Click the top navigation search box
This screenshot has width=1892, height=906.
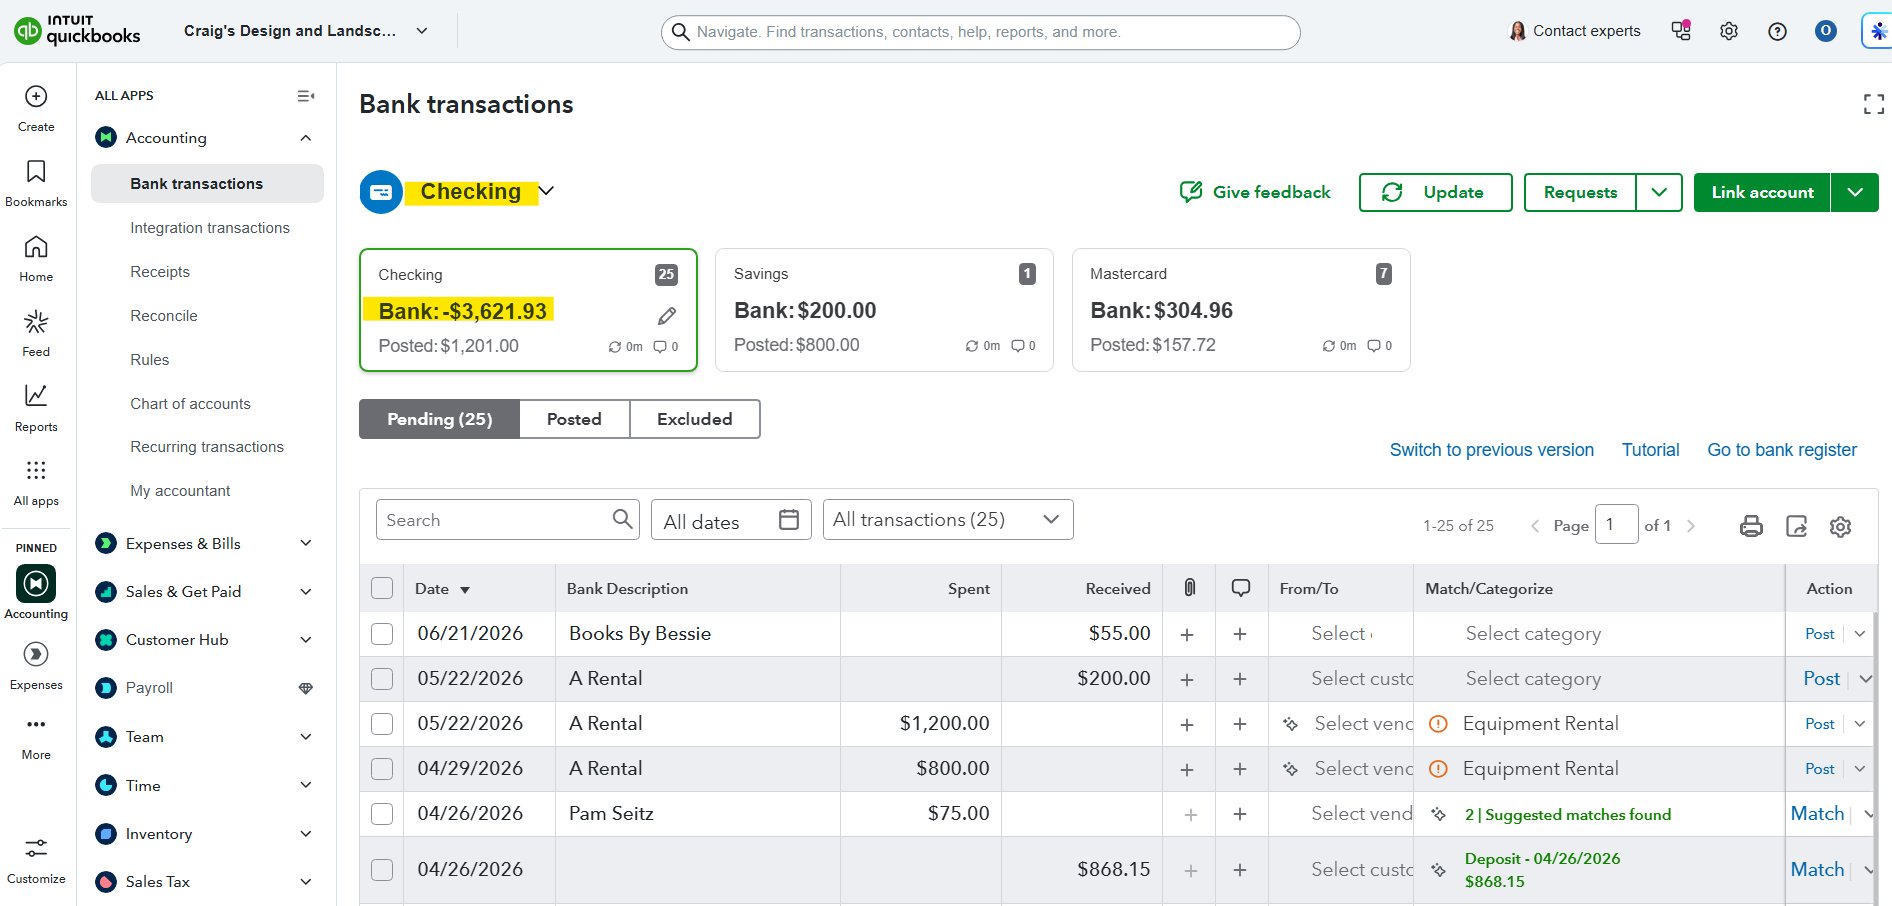tap(980, 32)
